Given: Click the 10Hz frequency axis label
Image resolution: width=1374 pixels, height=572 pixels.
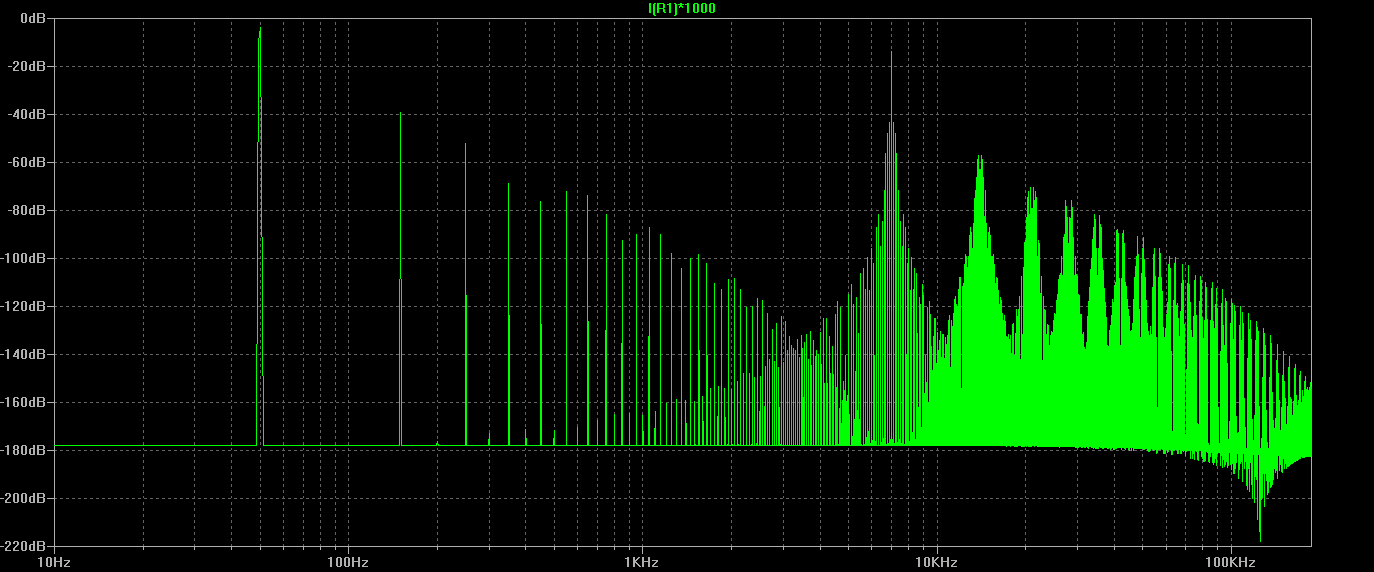Looking at the screenshot, I should (53, 563).
